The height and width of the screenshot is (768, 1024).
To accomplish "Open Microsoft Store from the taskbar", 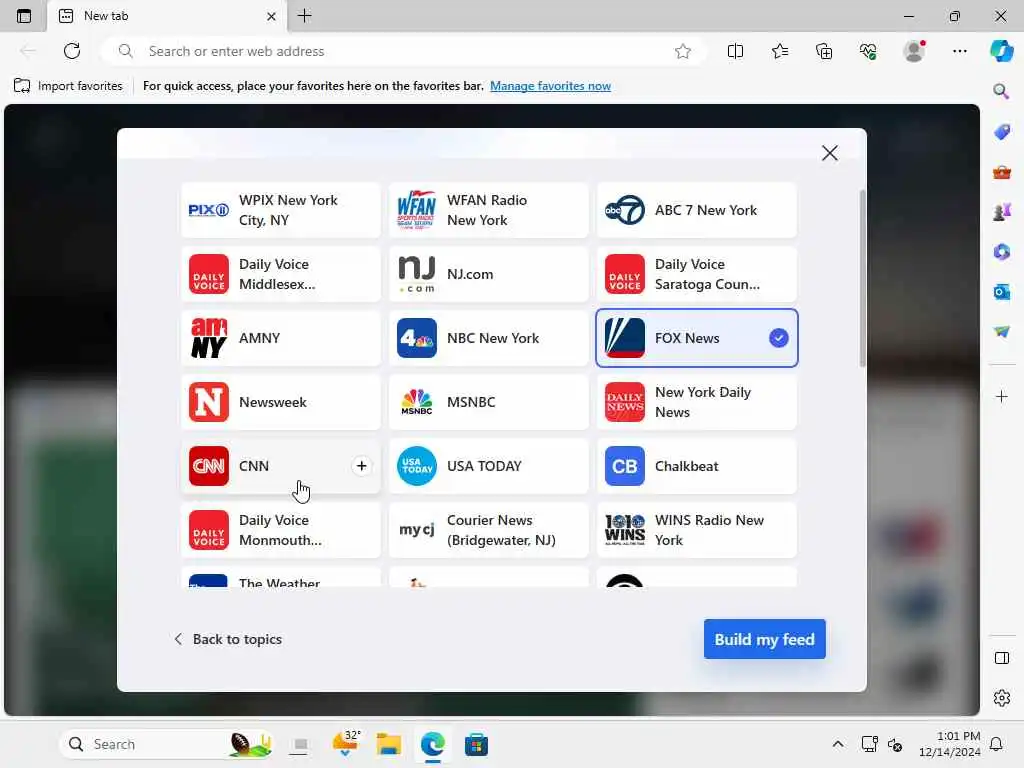I will 476,744.
